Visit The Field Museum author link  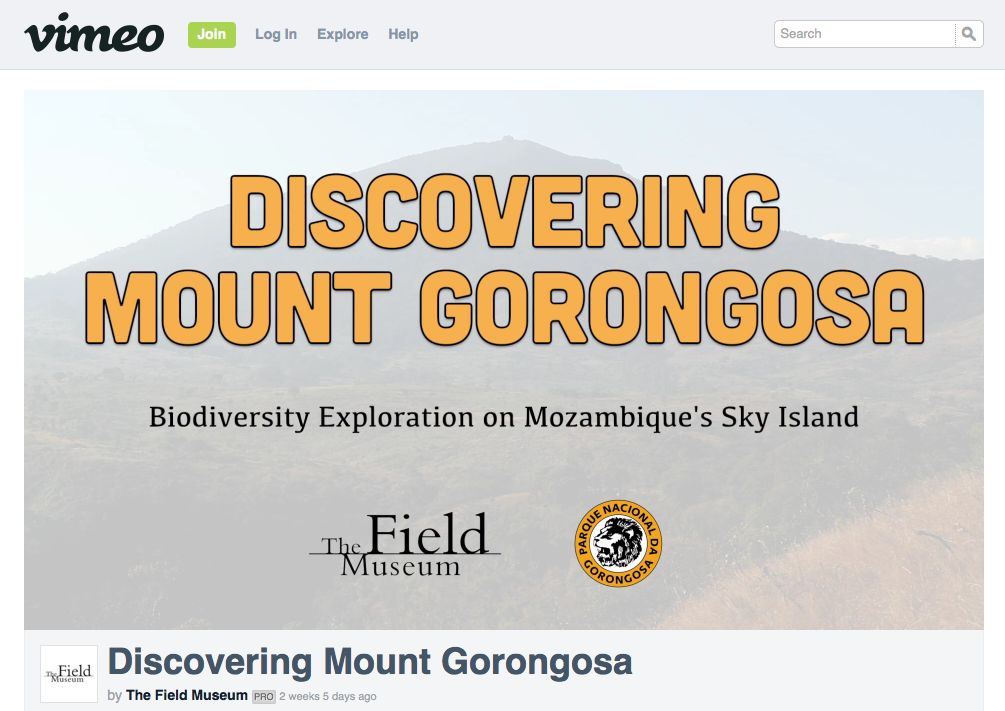[187, 695]
